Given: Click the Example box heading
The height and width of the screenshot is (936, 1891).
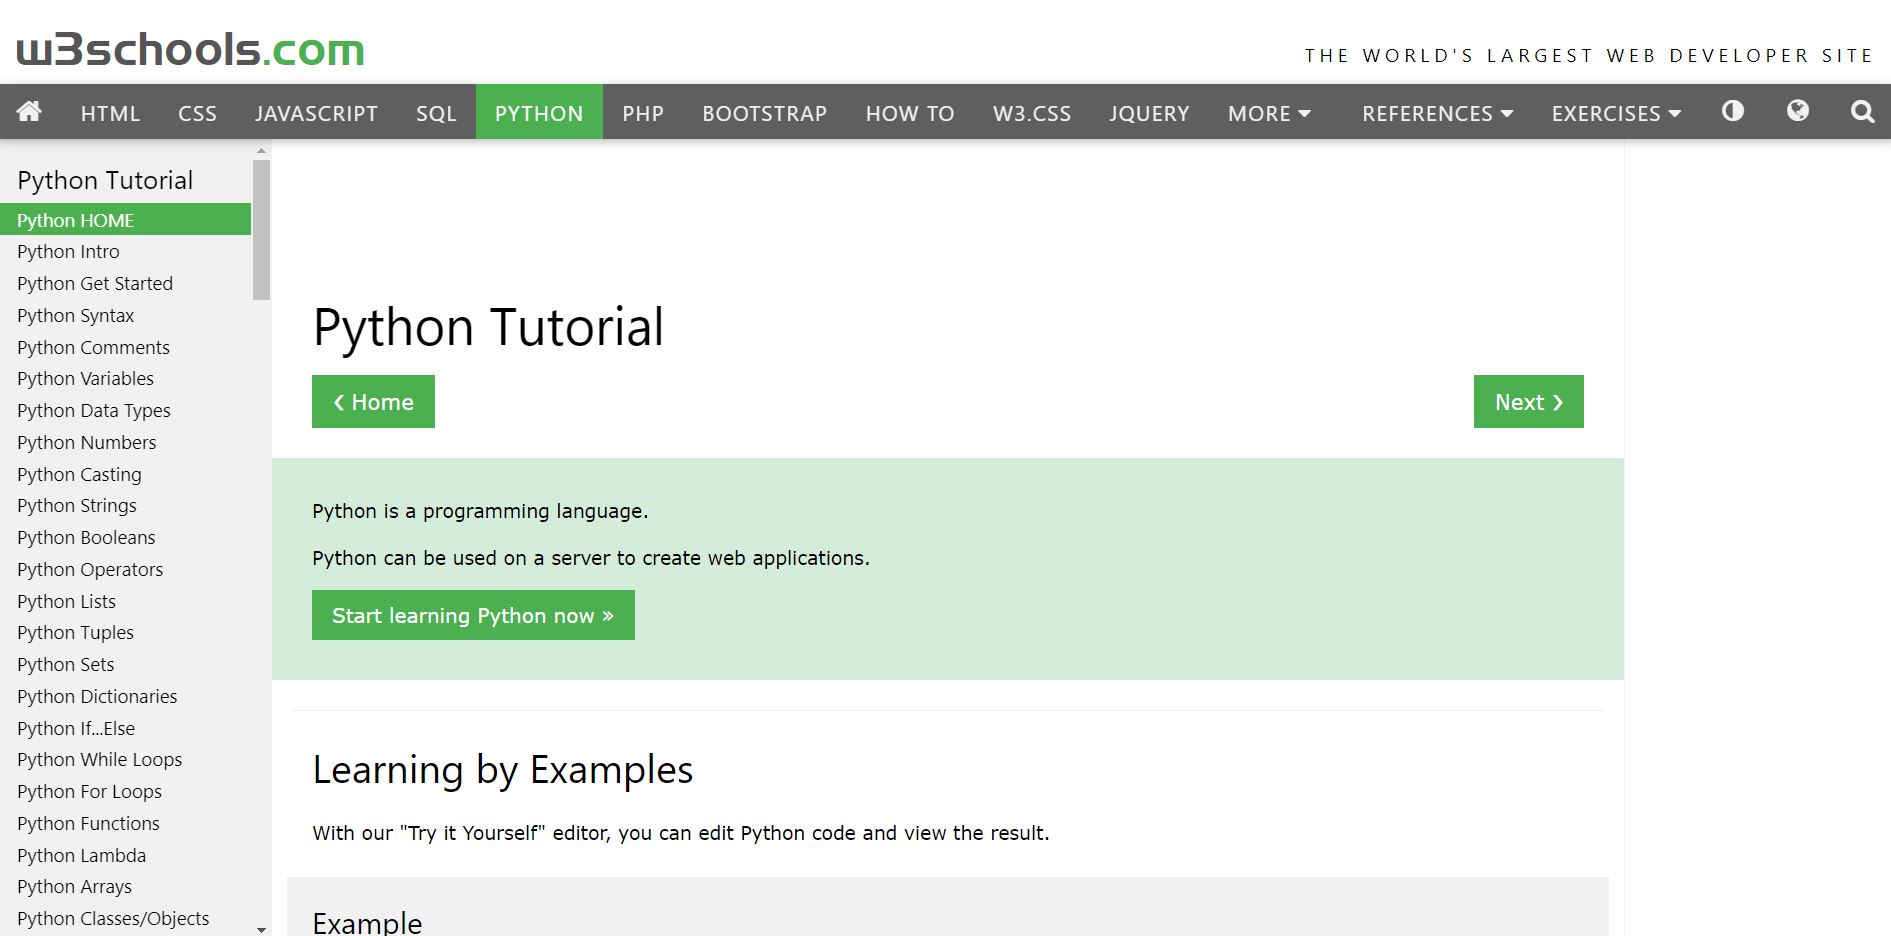Looking at the screenshot, I should point(367,923).
